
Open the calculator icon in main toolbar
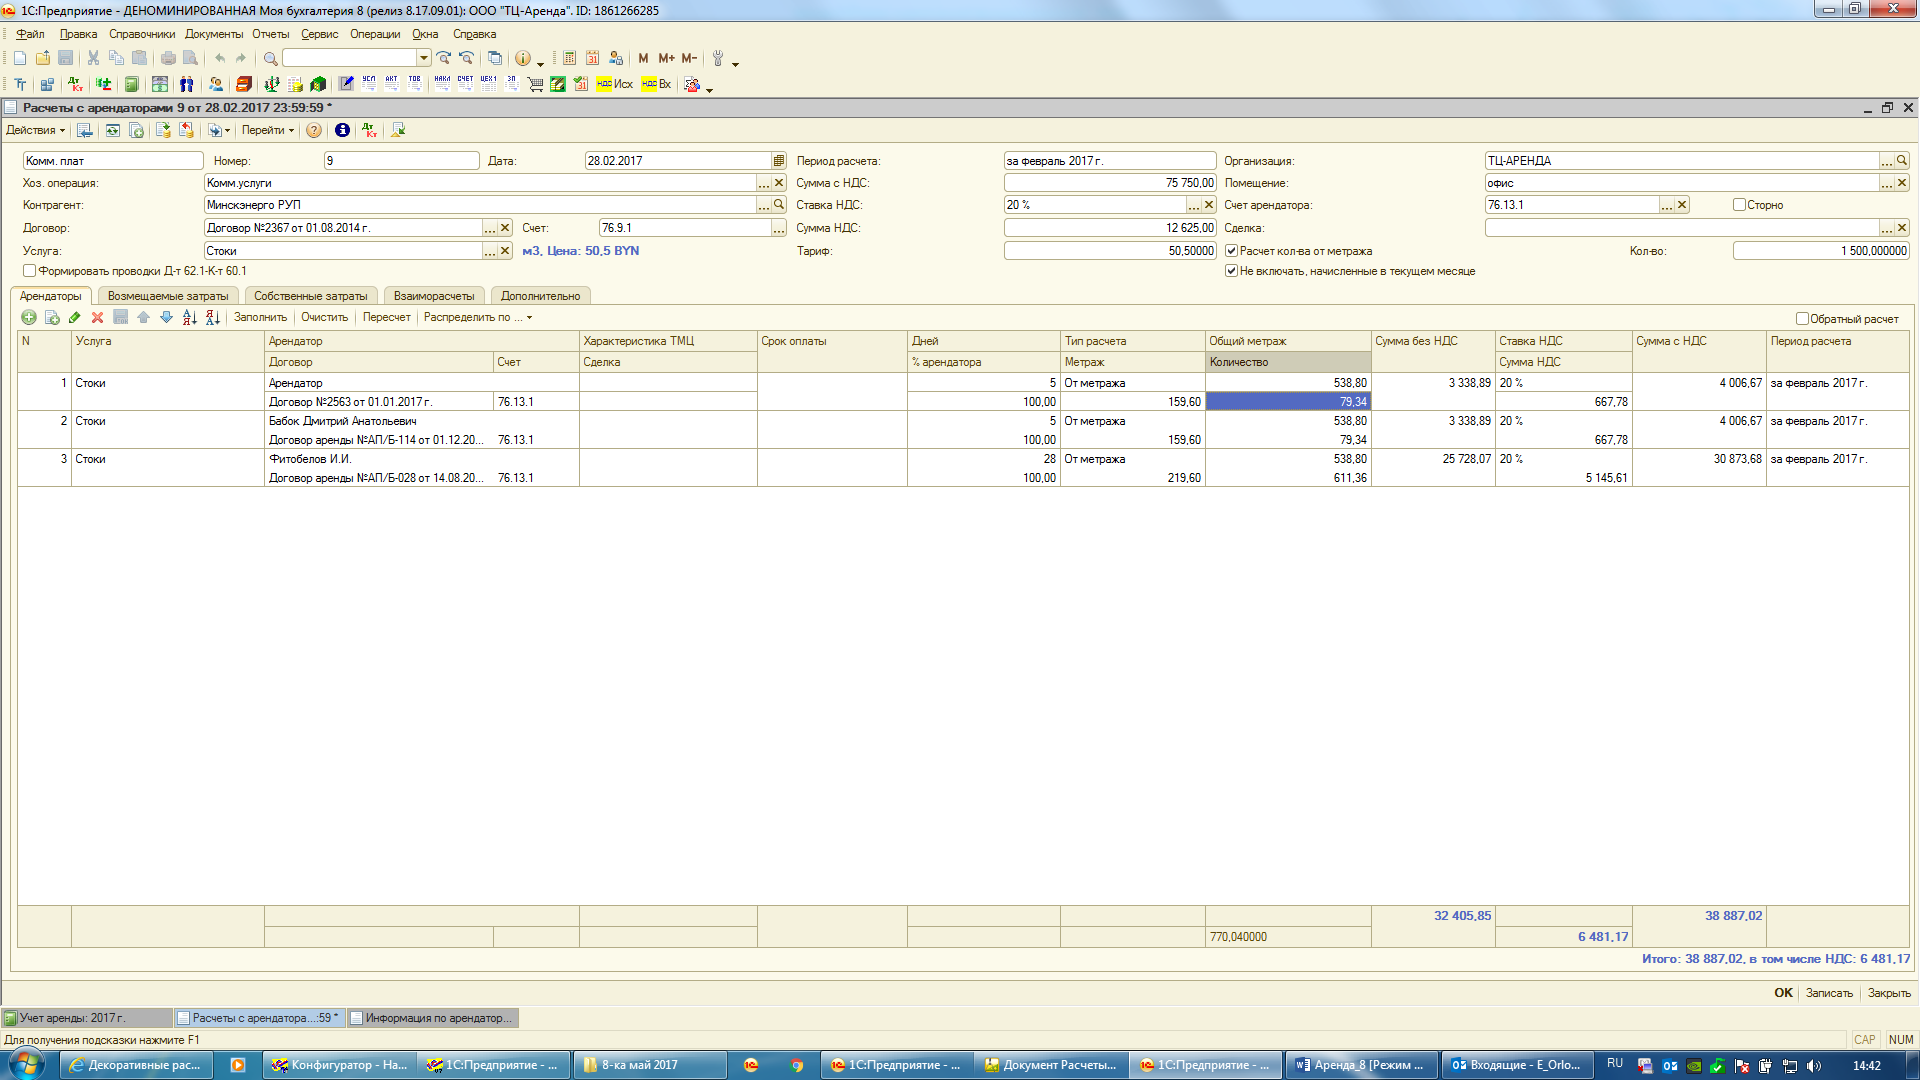tap(569, 58)
